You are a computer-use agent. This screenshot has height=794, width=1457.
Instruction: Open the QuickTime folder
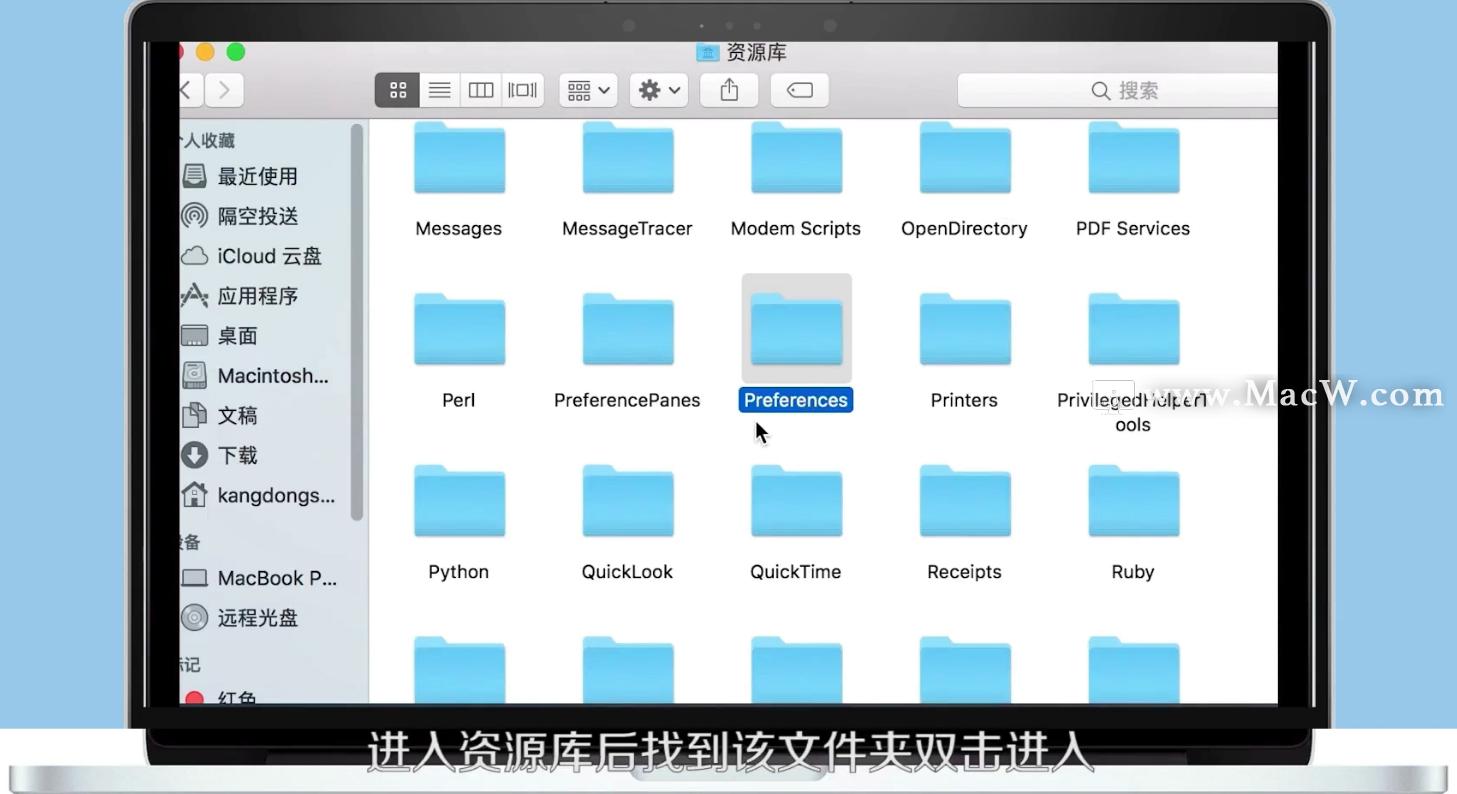(795, 501)
